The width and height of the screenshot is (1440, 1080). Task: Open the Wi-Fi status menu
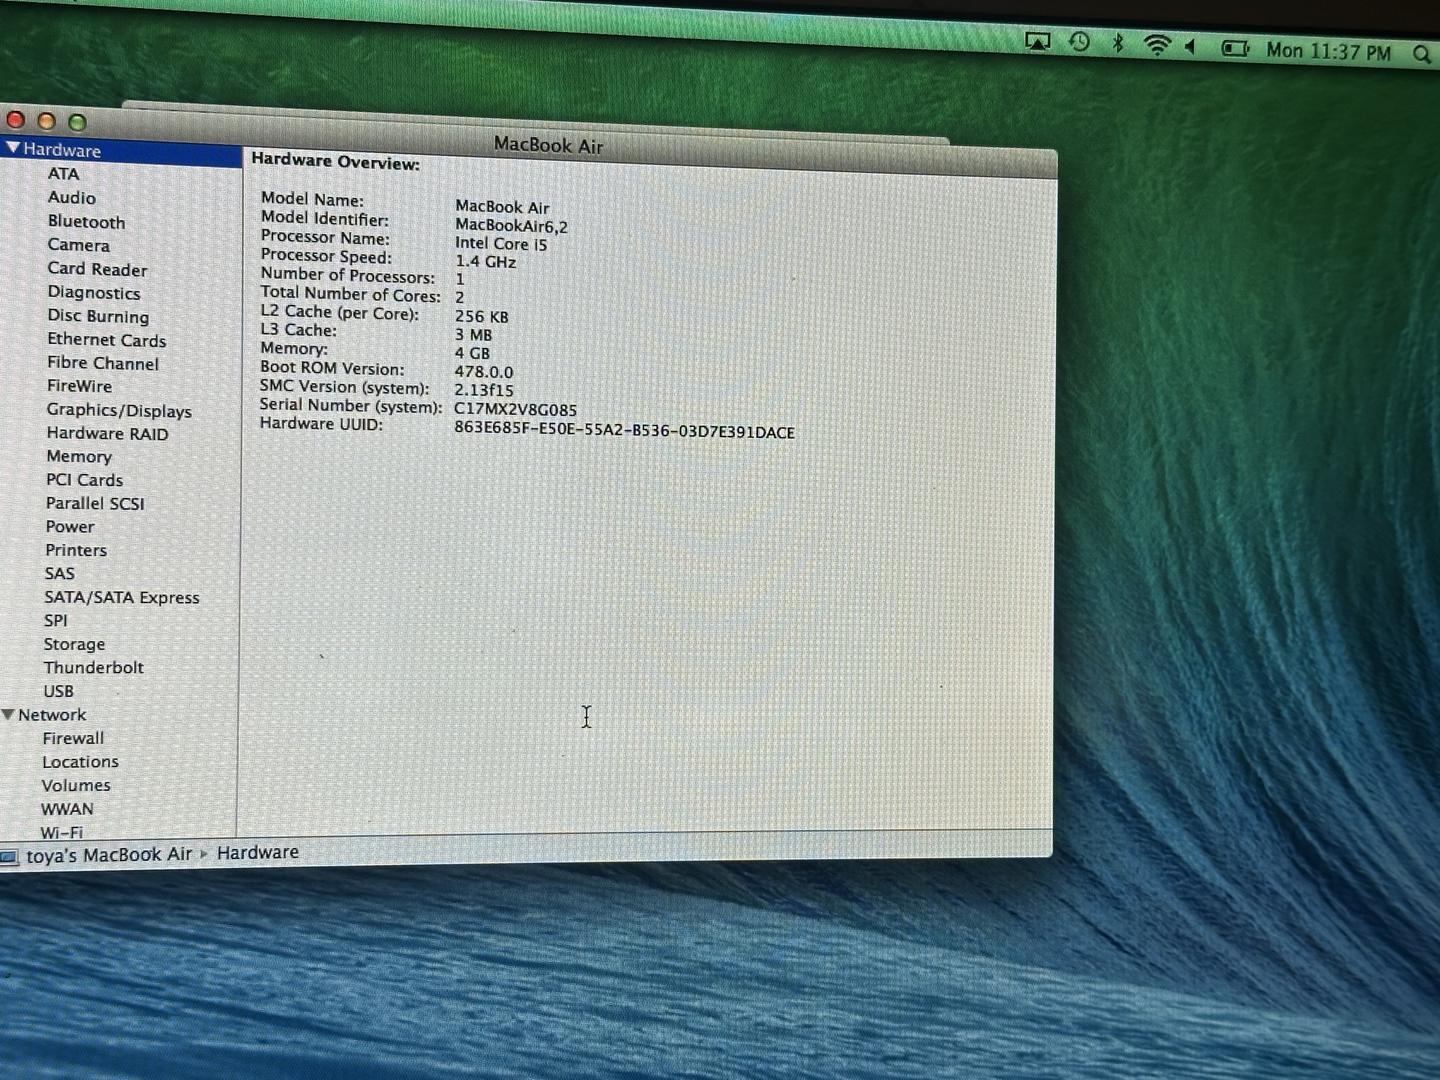[1157, 45]
